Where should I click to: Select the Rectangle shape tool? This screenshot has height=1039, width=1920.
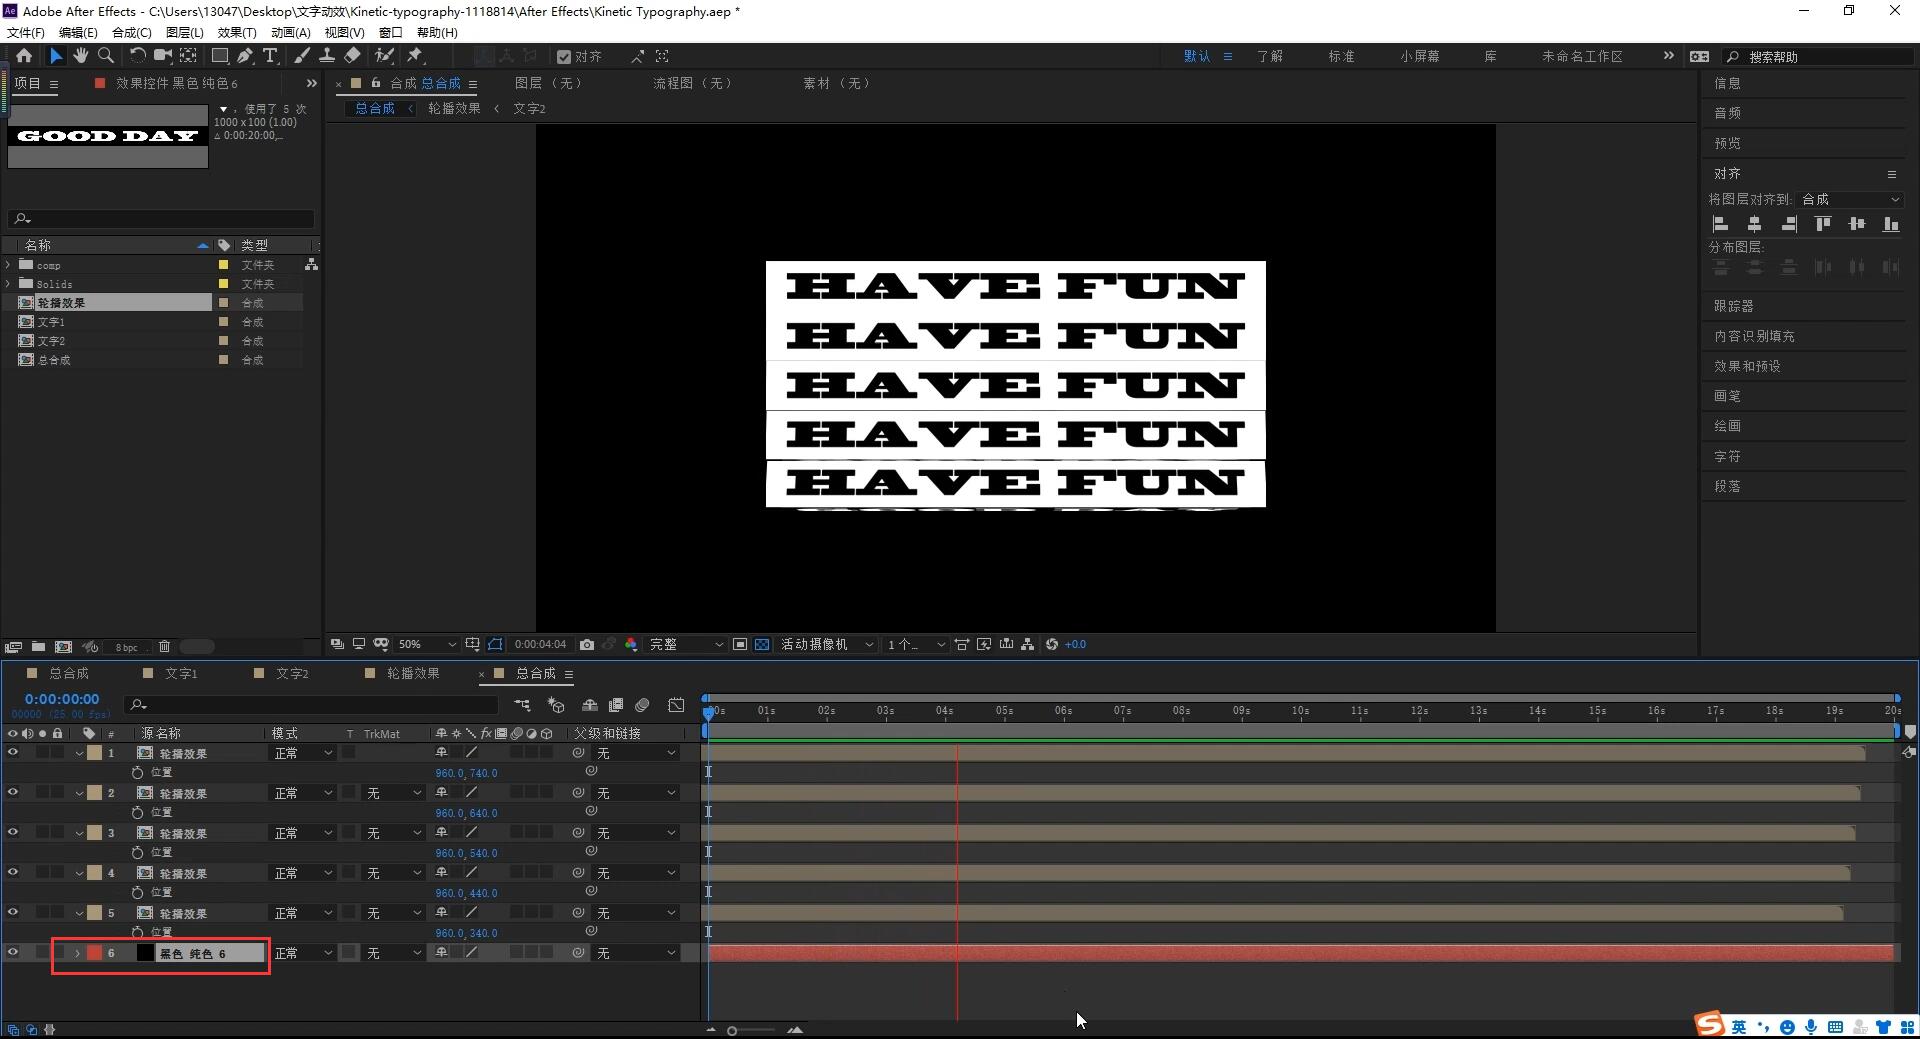point(220,56)
